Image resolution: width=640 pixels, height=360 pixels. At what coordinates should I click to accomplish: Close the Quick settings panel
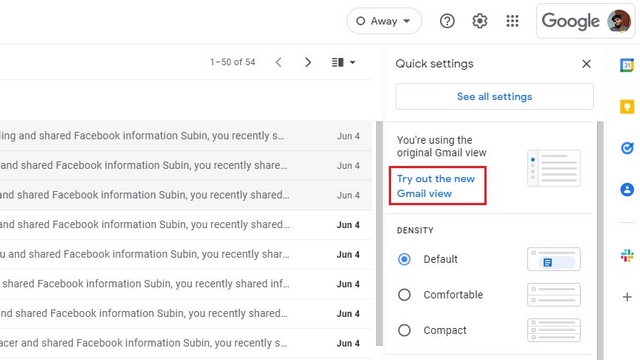tap(586, 64)
